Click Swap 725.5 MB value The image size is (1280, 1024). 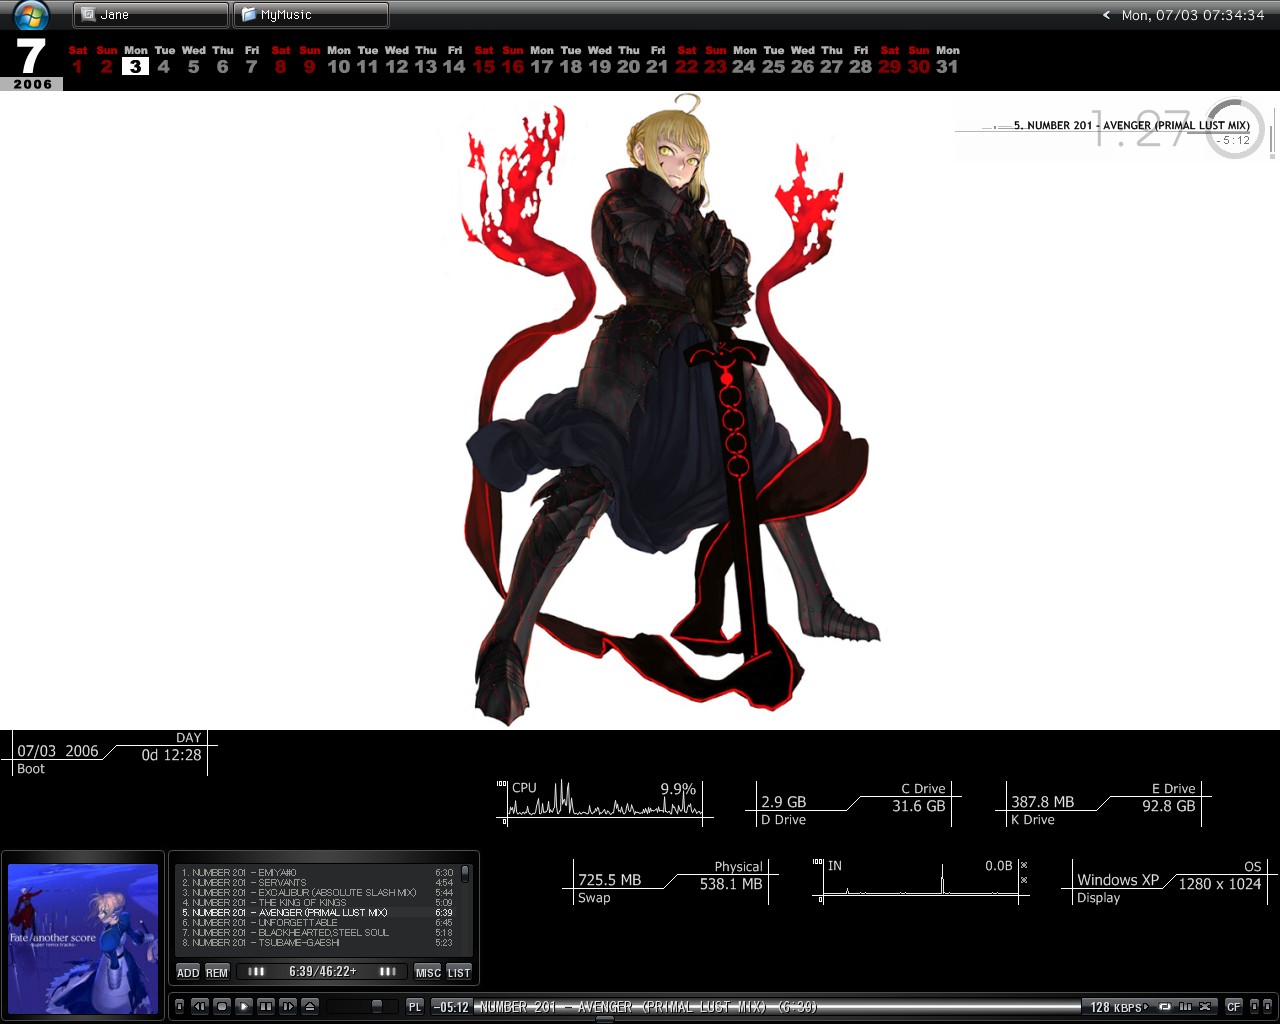tap(609, 880)
